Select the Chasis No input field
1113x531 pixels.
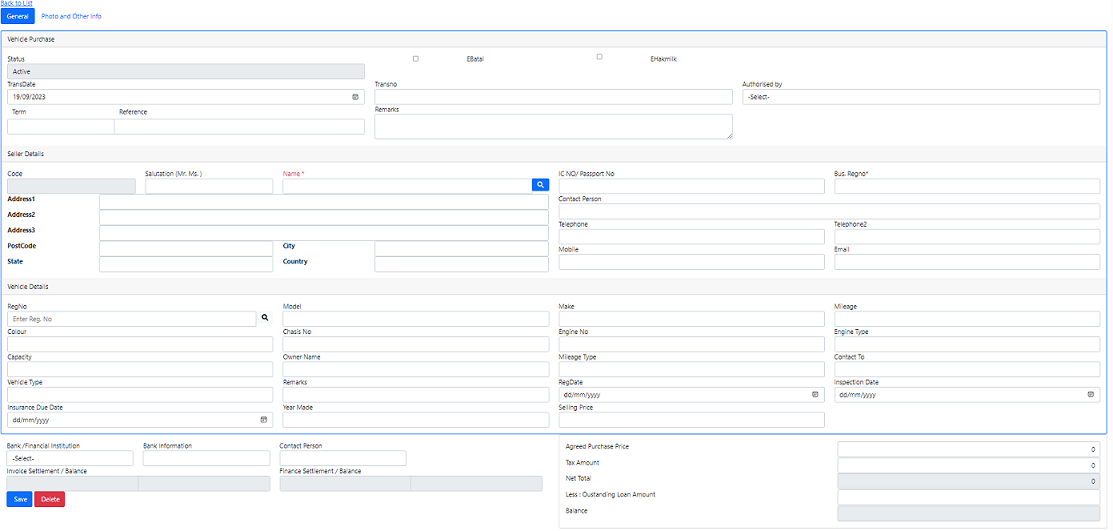(x=415, y=344)
